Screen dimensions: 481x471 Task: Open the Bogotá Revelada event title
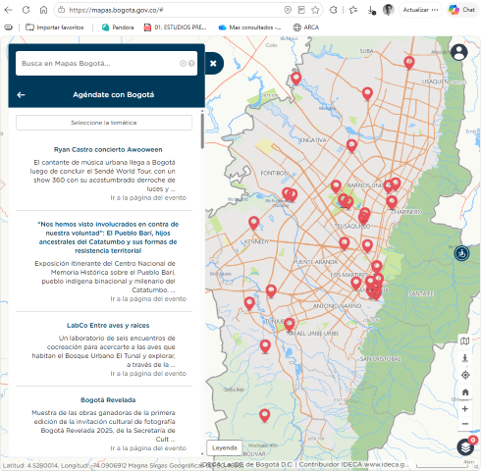click(108, 400)
